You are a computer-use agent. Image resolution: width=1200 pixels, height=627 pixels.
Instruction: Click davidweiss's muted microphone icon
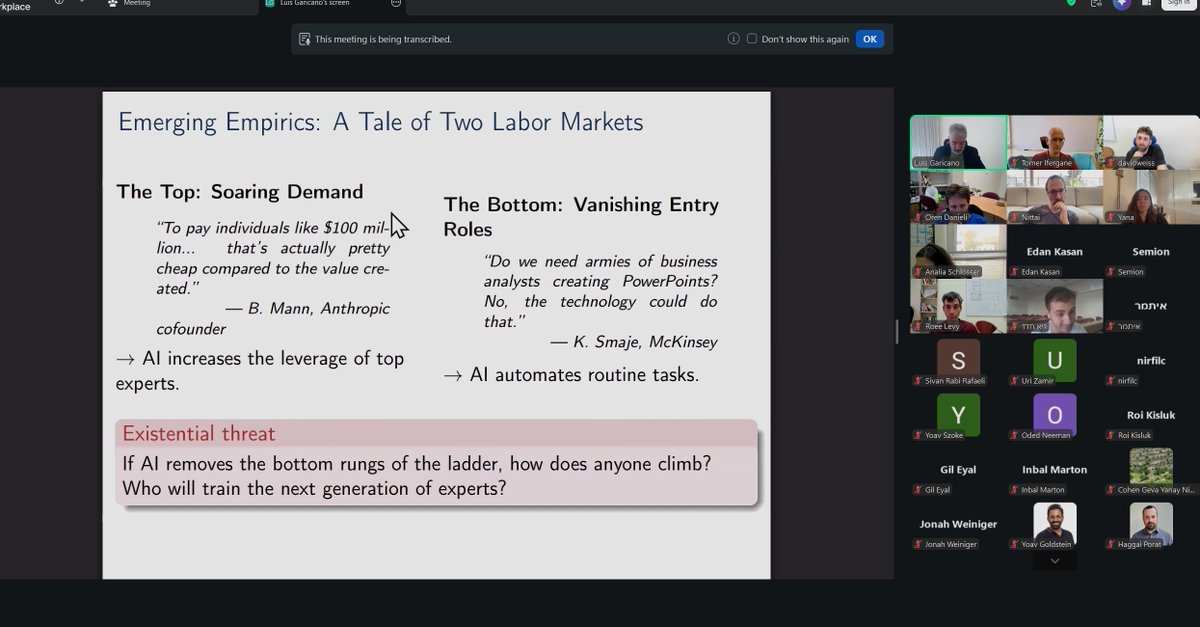click(1111, 162)
